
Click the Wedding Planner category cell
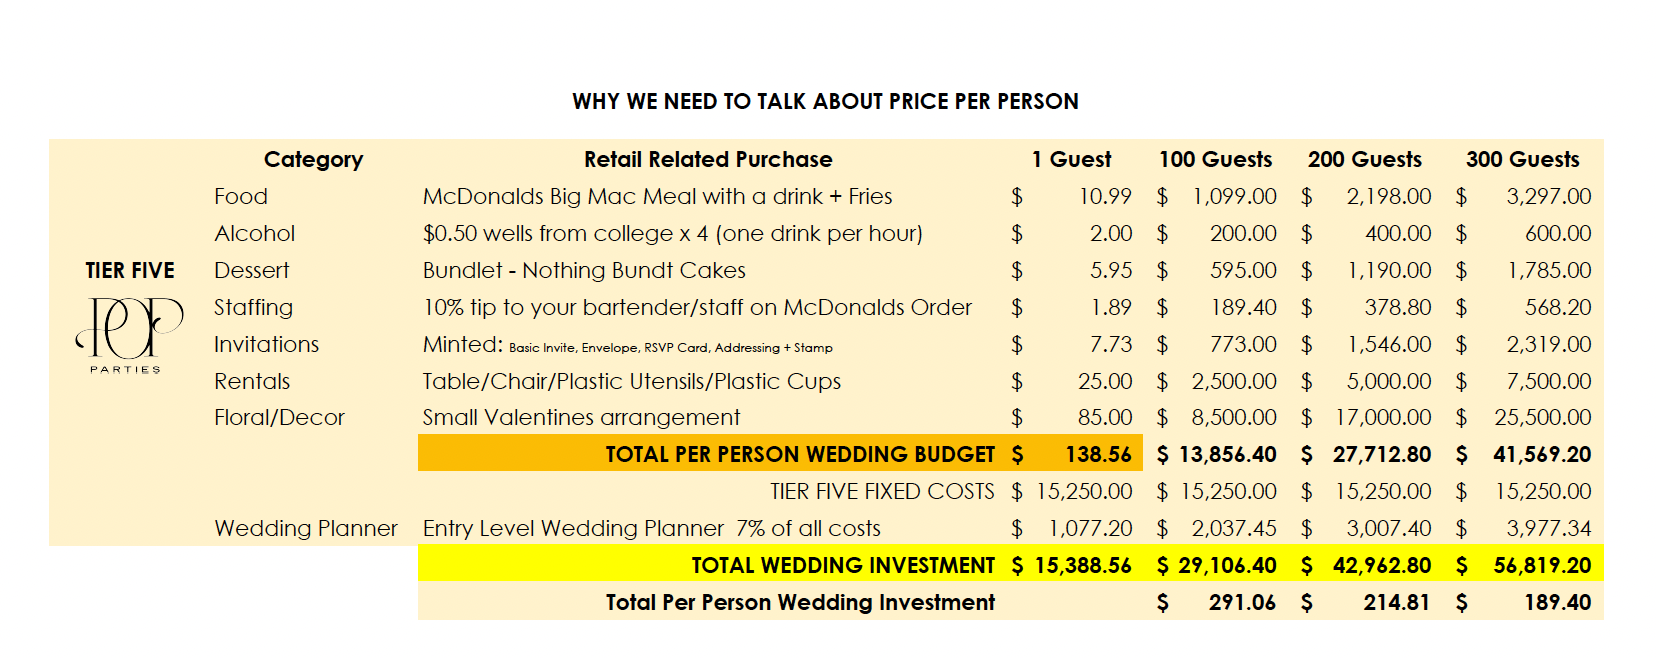(x=306, y=529)
